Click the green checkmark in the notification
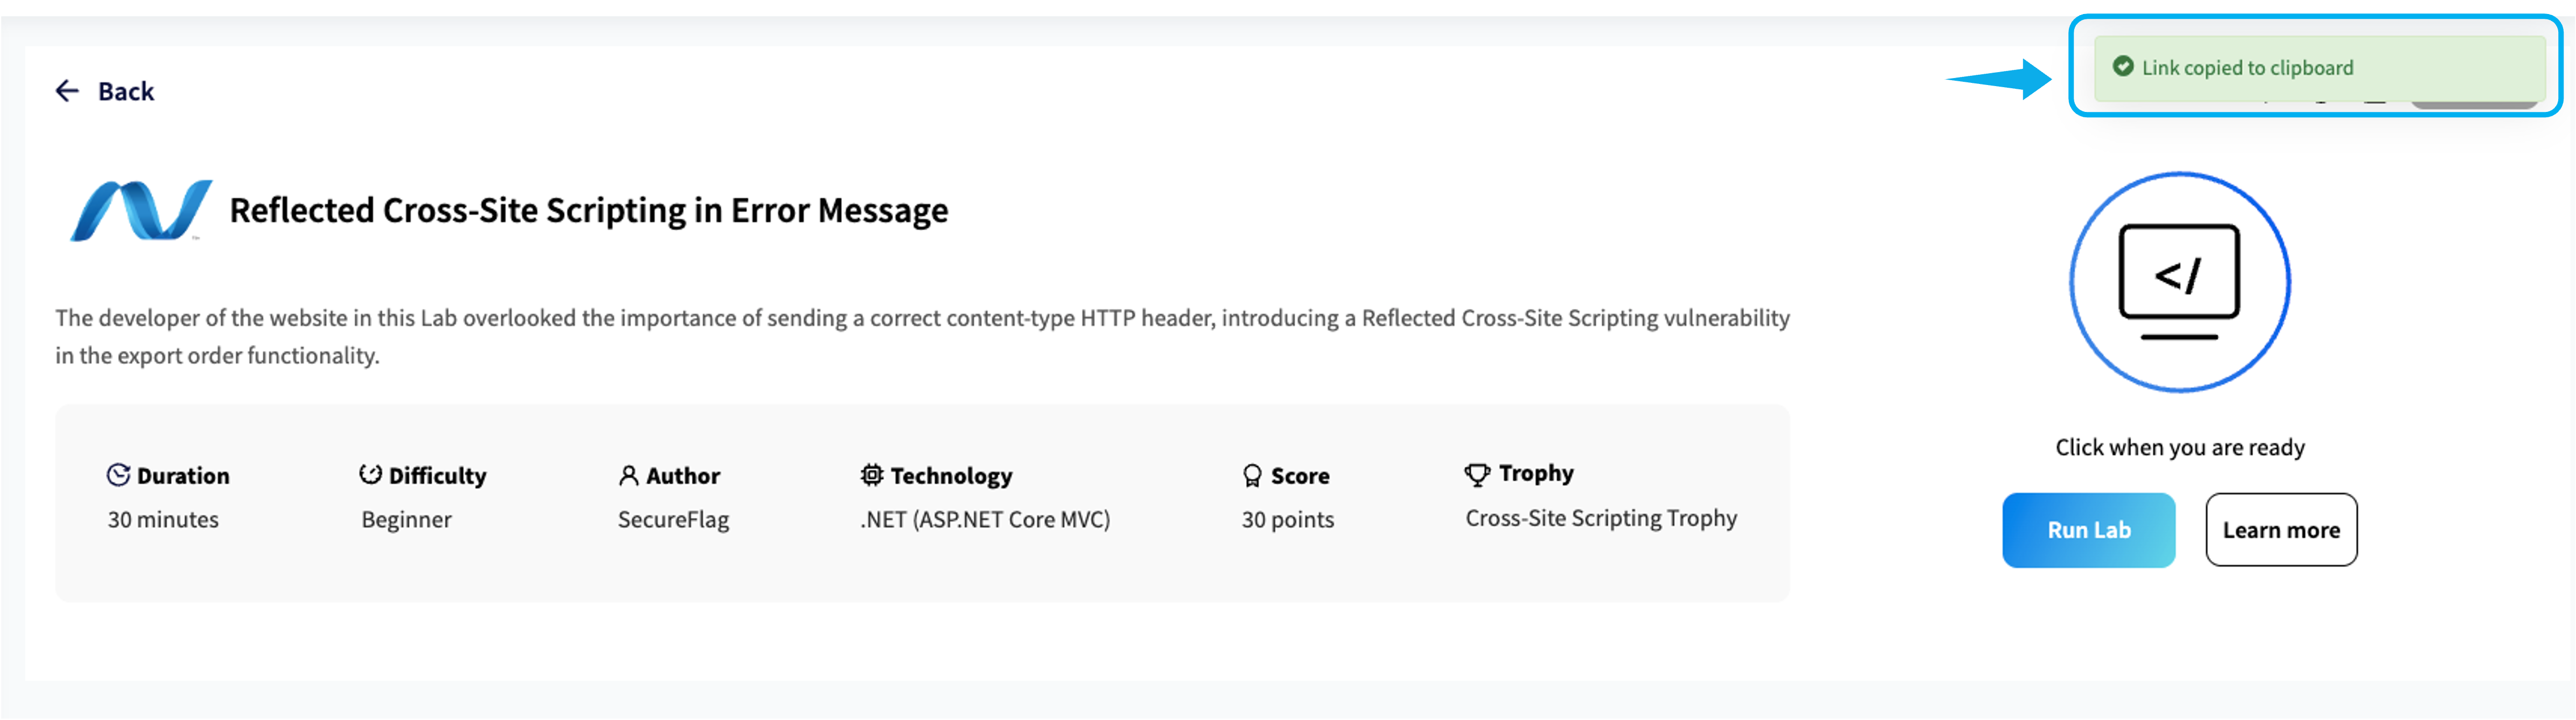Viewport: 2576px width, 720px height. (x=2122, y=67)
